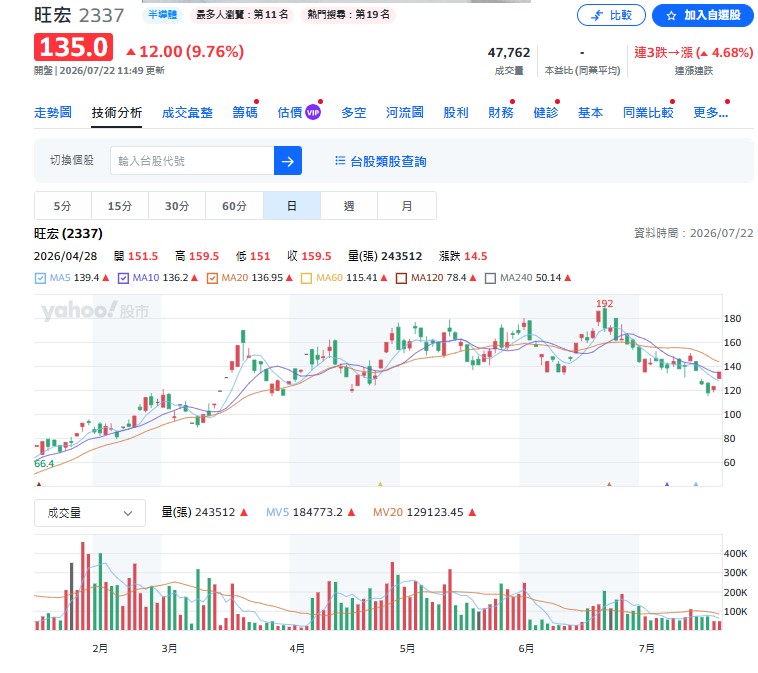This screenshot has height=673, width=758.
Task: Click the yellow triangle marker near May
Action: pos(380,483)
